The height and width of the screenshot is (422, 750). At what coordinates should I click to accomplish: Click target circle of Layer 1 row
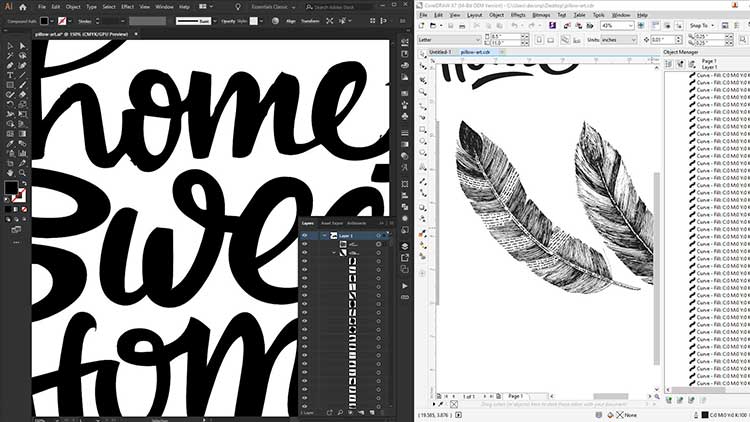coord(378,235)
